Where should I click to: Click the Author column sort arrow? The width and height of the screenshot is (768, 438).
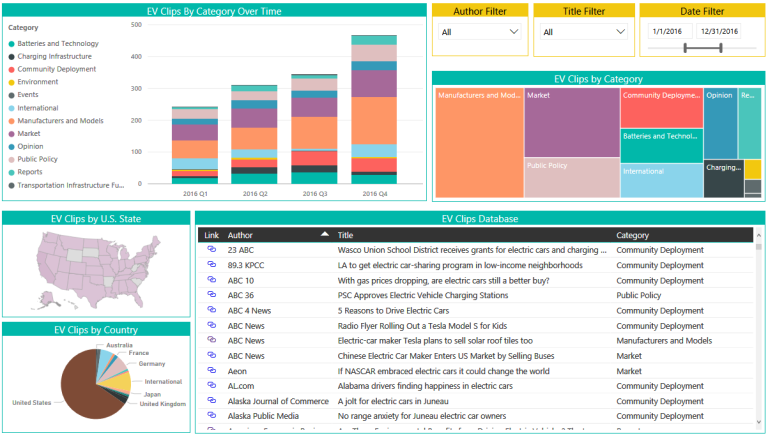324,234
